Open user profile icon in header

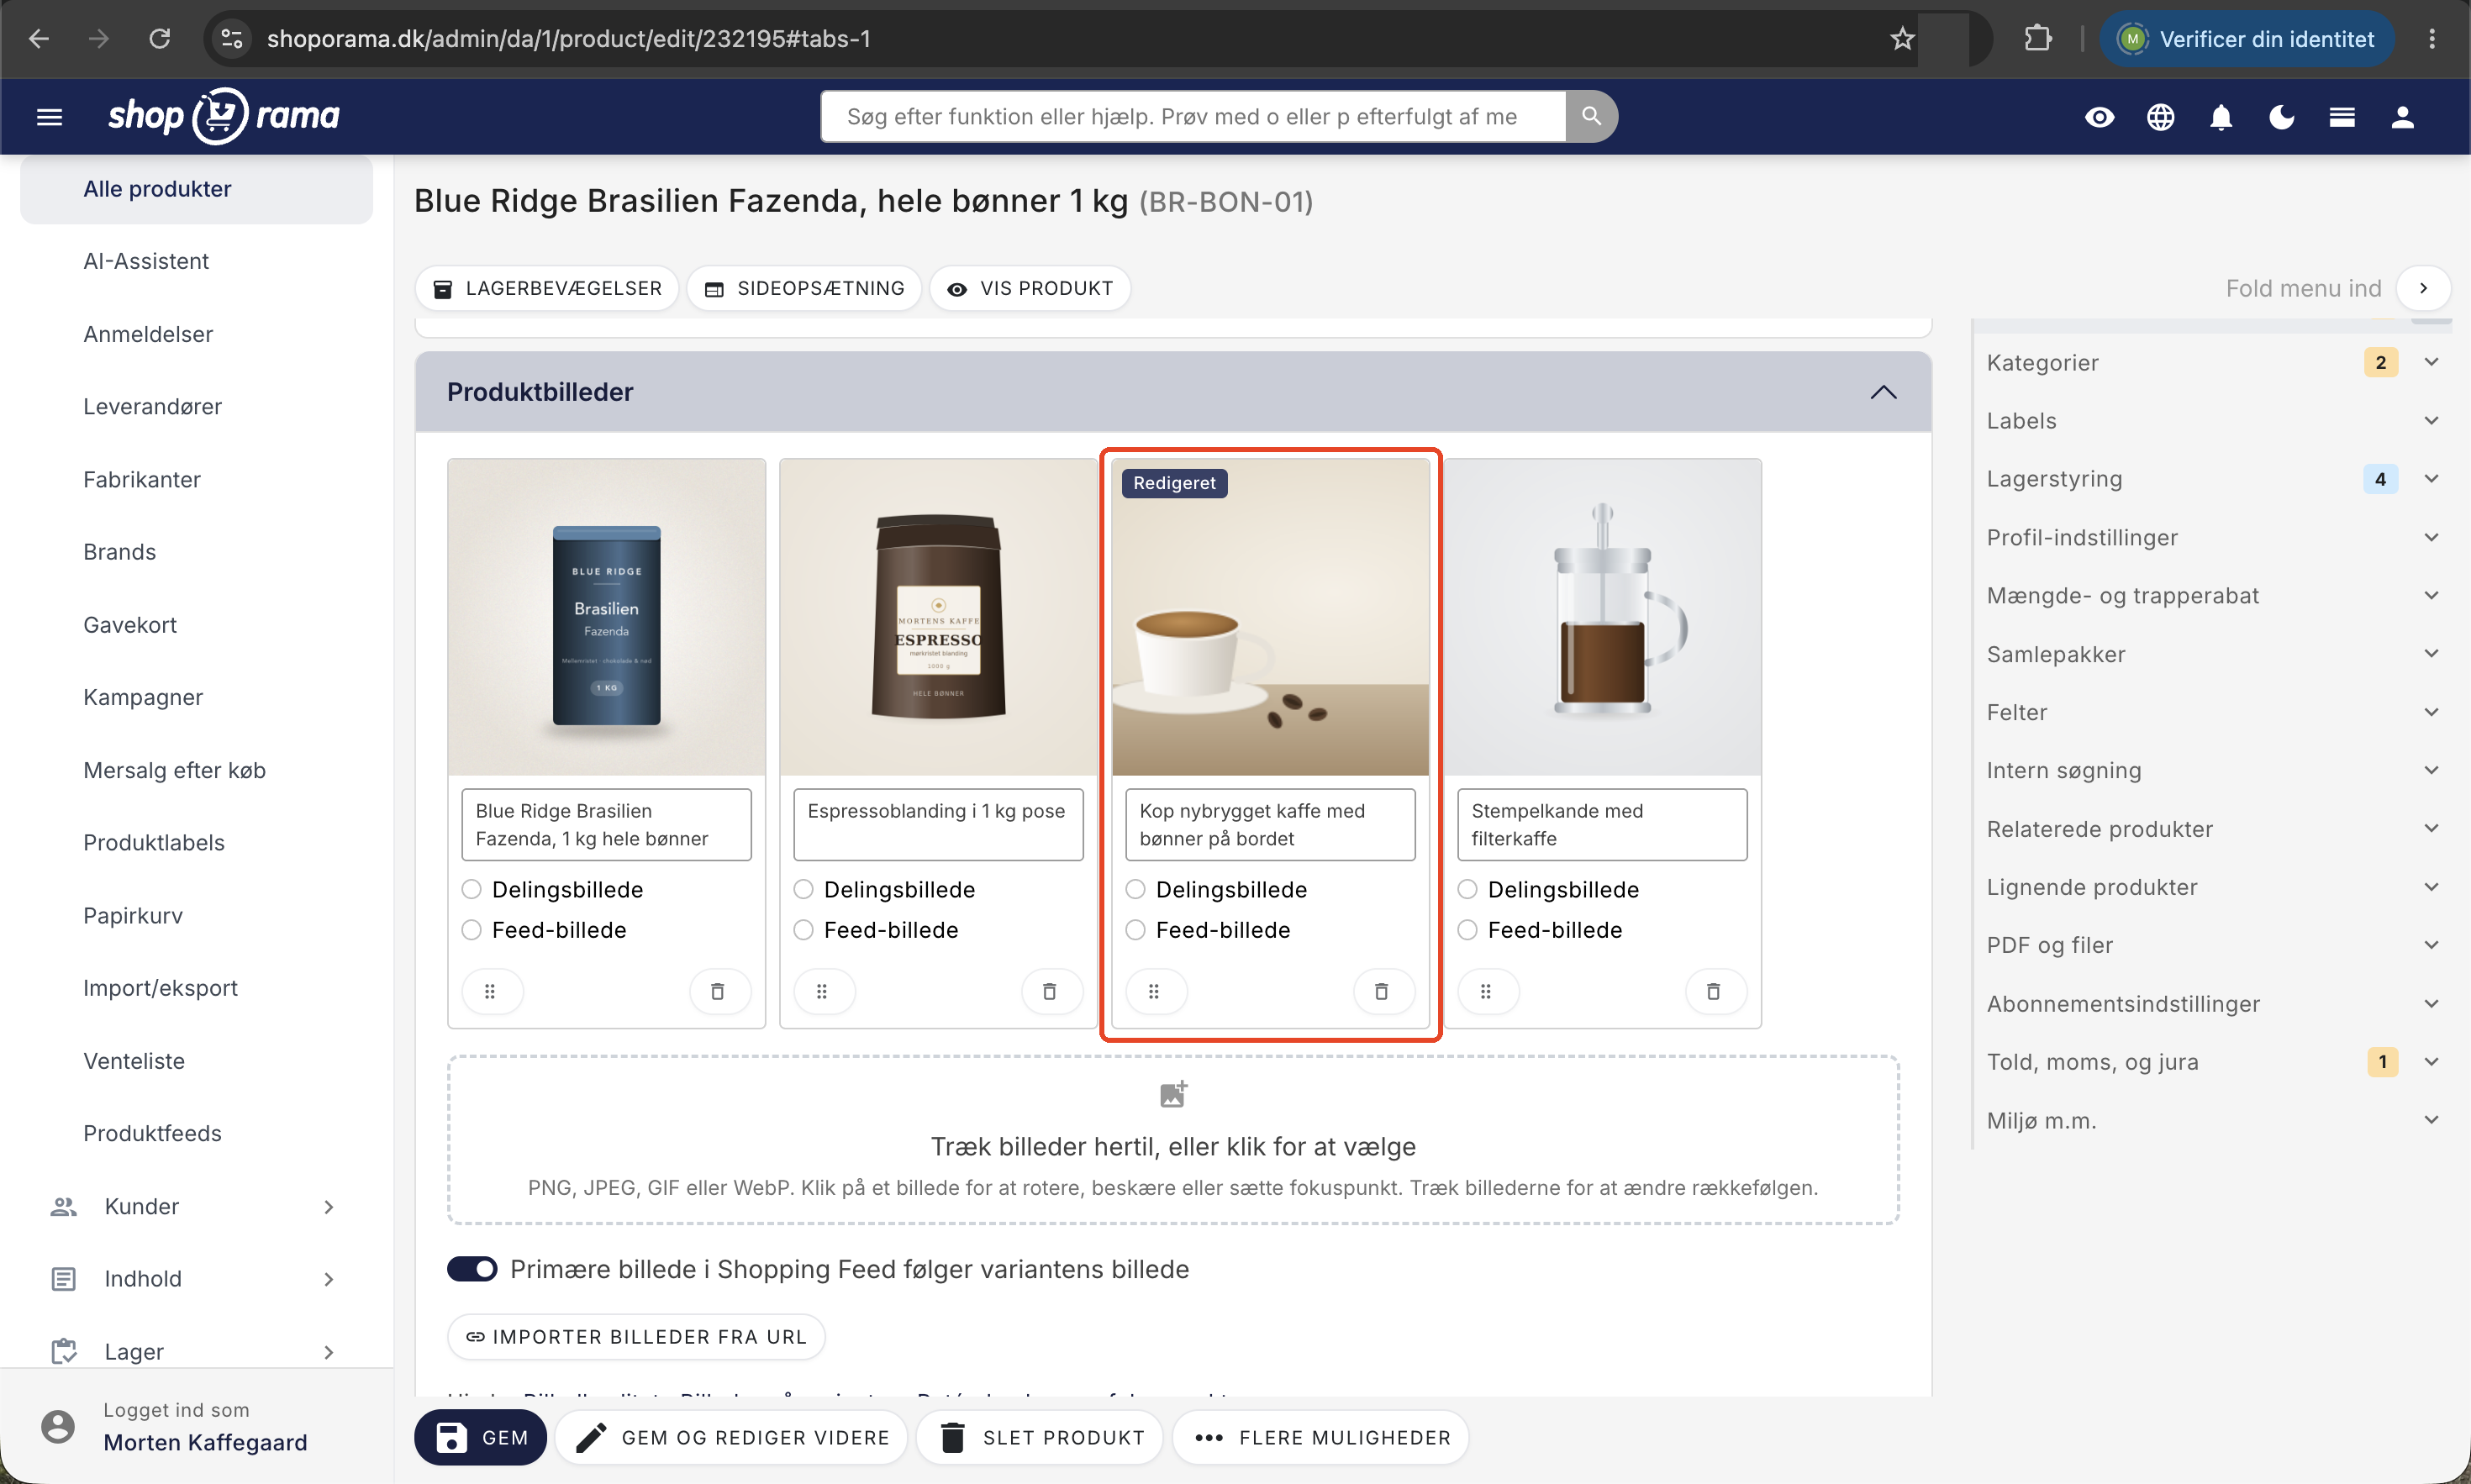pos(2403,117)
